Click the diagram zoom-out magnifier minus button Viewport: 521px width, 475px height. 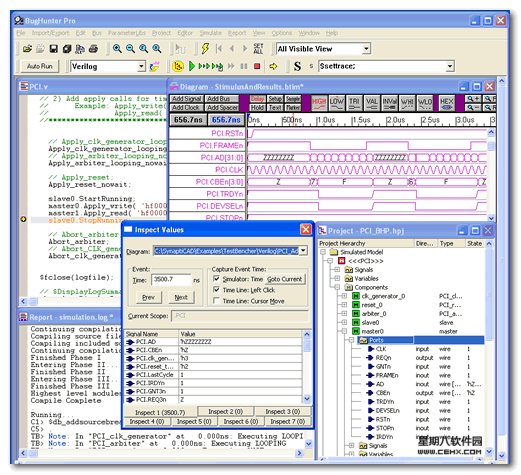click(x=473, y=107)
